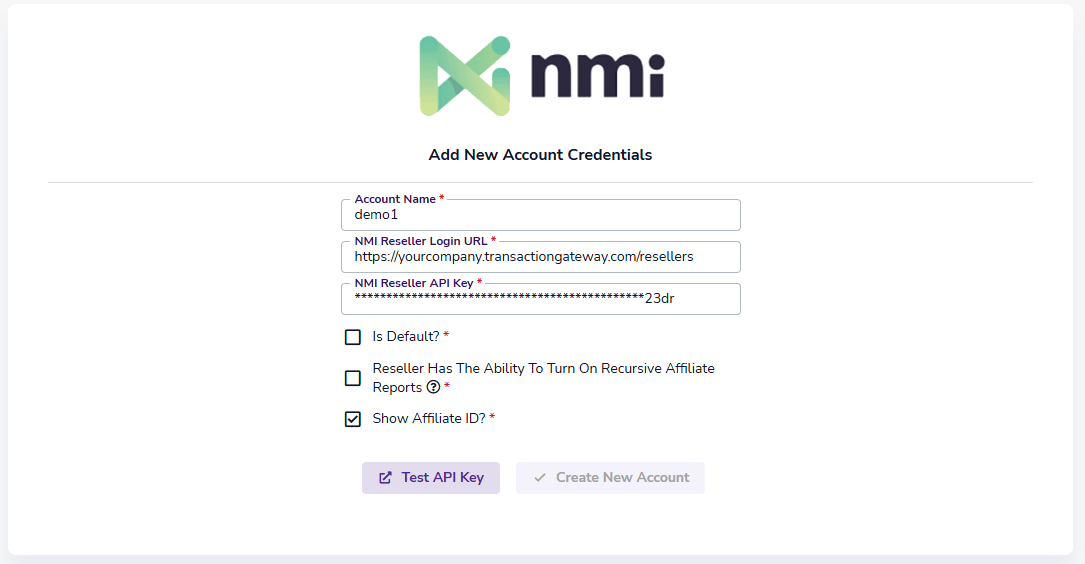Tick the Recursive Affiliate Reports checkbox
The image size is (1085, 564).
point(353,378)
